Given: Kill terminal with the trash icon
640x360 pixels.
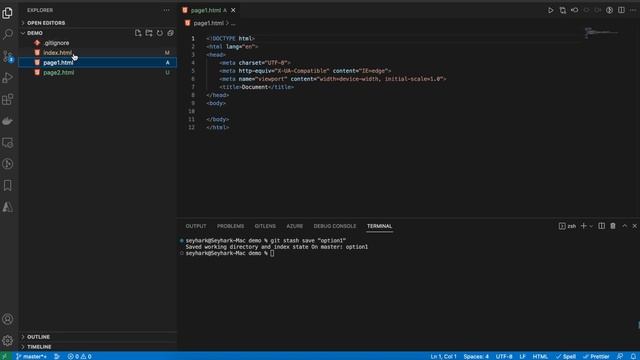Looking at the screenshot, I should [x=613, y=226].
